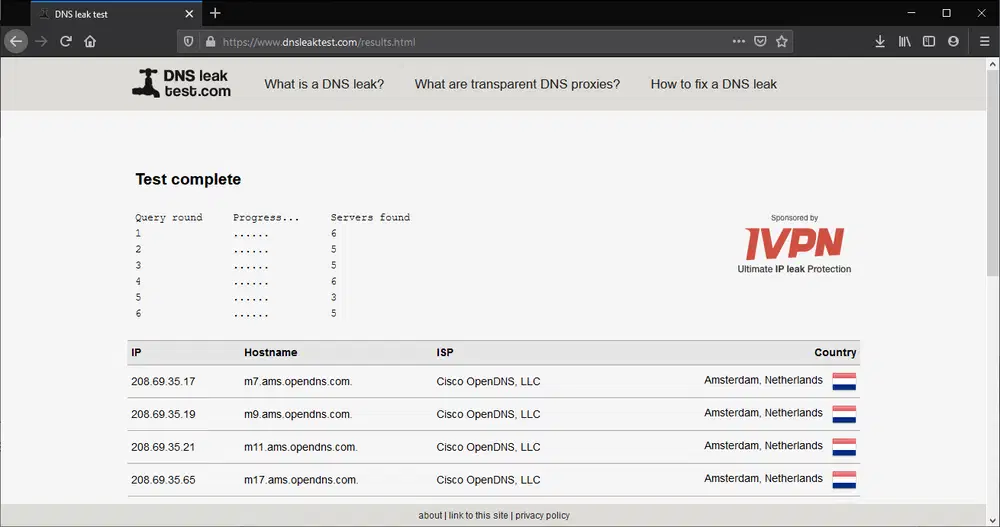1000x527 pixels.
Task: Open page actions three-dot menu
Action: tap(739, 41)
